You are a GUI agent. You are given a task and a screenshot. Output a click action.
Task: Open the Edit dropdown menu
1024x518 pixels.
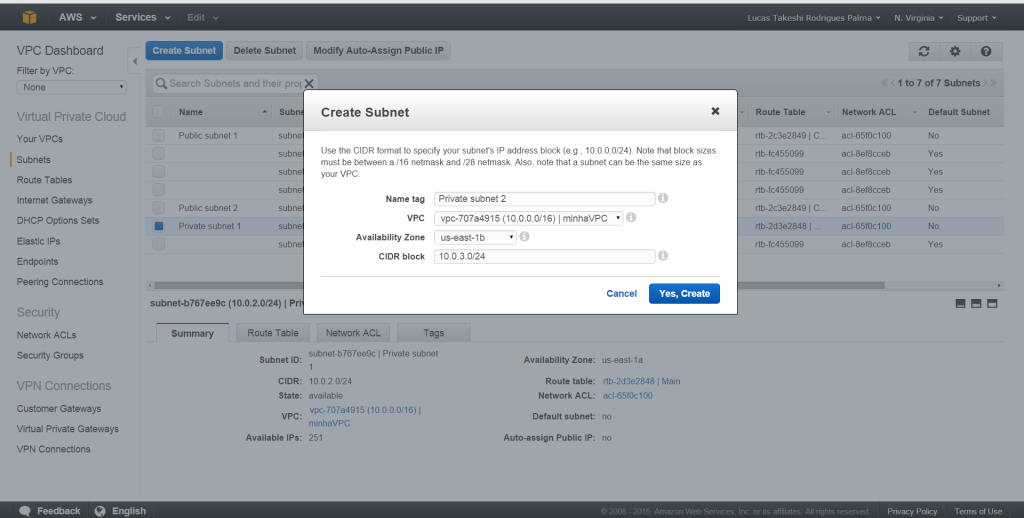(202, 18)
